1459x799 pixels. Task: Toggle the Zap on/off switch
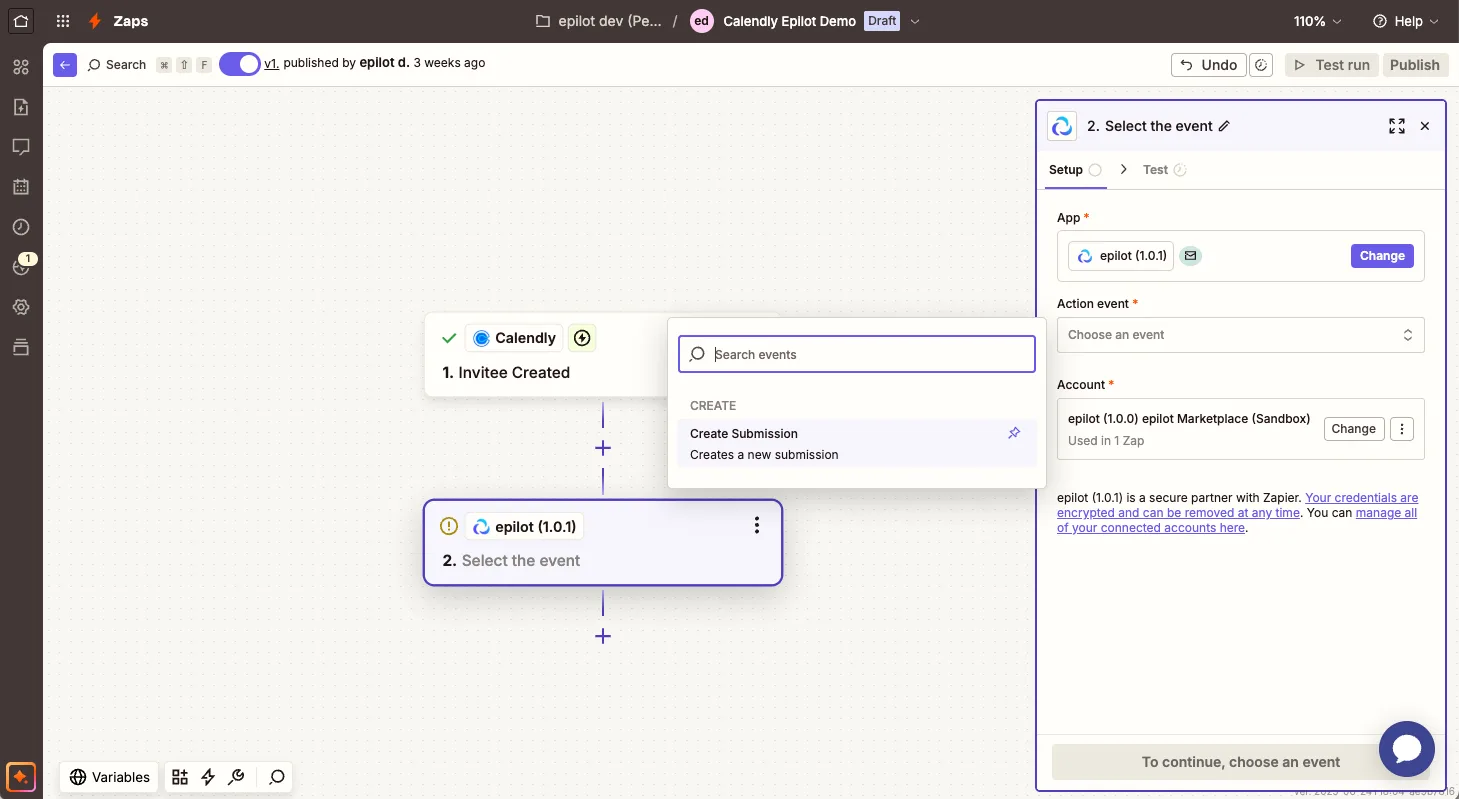point(239,64)
